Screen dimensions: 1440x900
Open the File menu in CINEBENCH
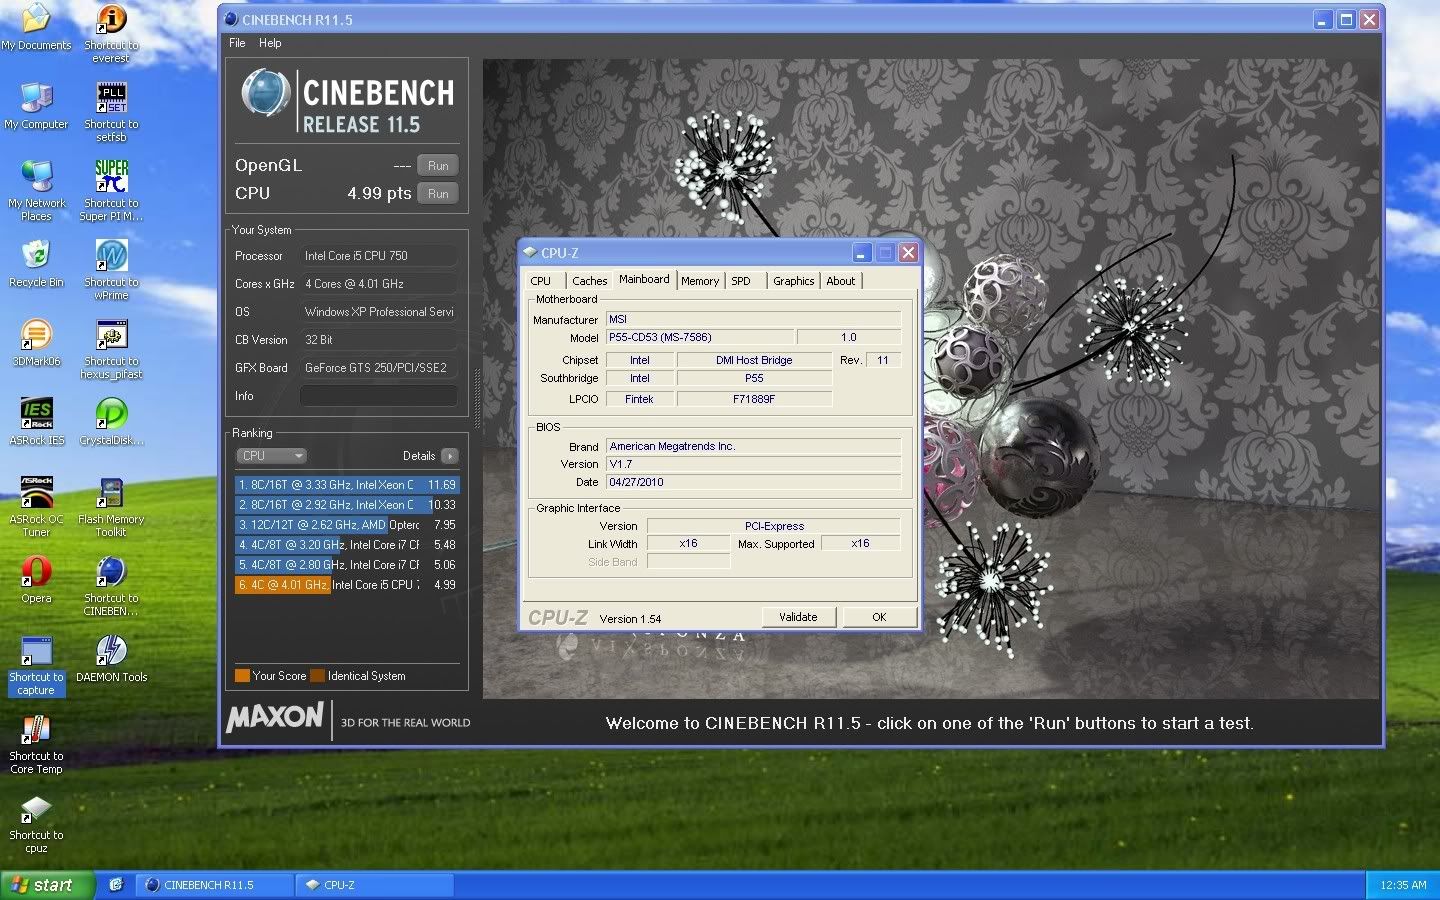pyautogui.click(x=237, y=43)
